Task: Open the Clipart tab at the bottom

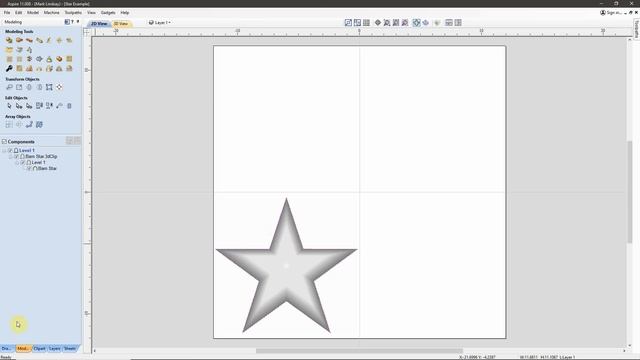Action: coord(40,349)
